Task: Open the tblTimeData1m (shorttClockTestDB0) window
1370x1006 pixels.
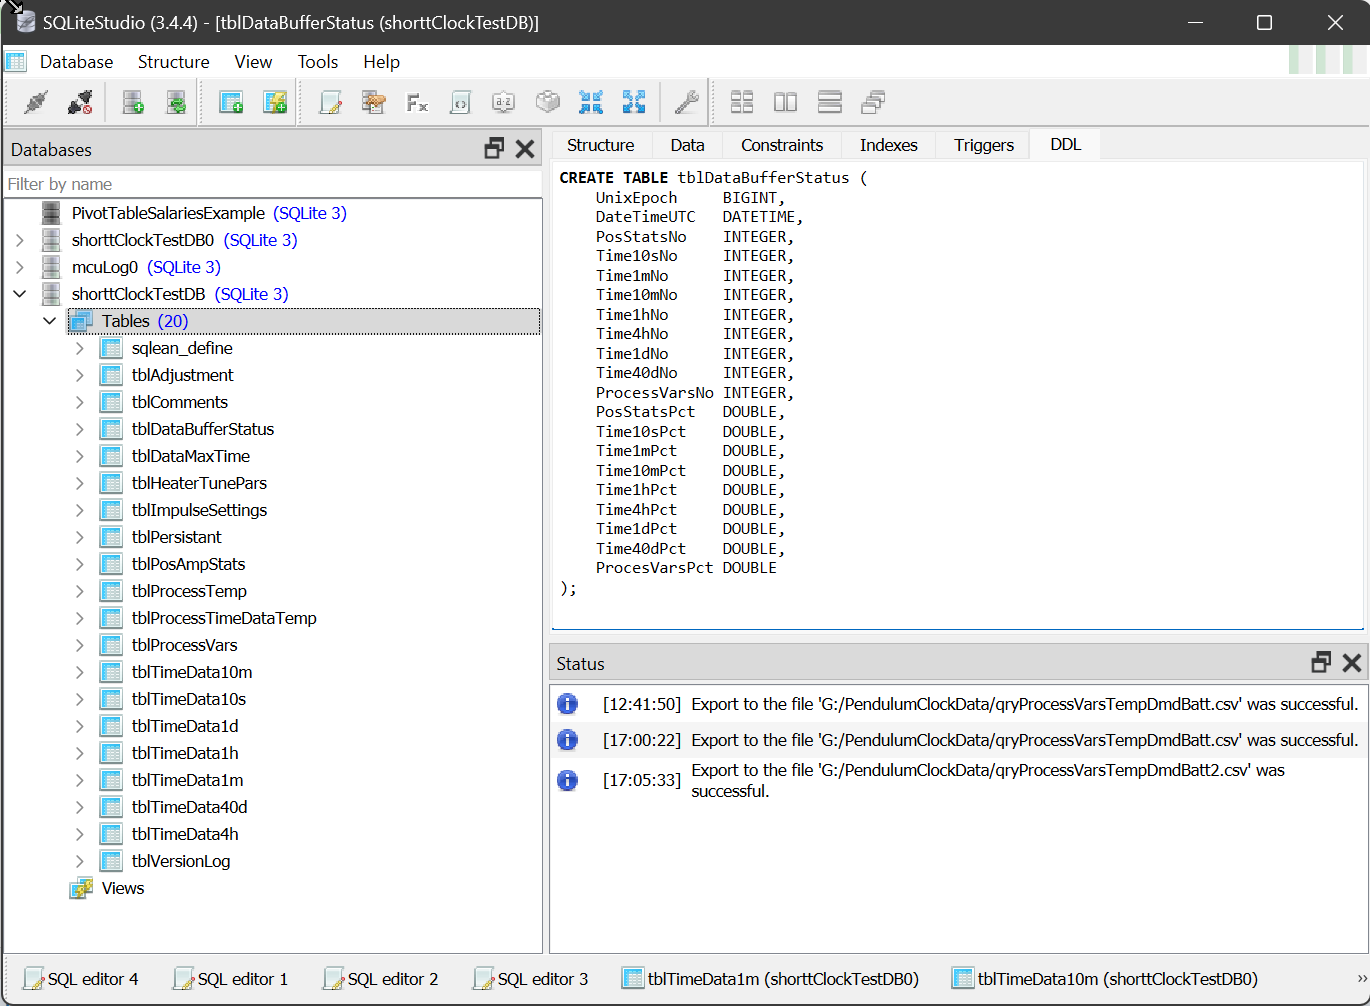Action: click(x=770, y=979)
